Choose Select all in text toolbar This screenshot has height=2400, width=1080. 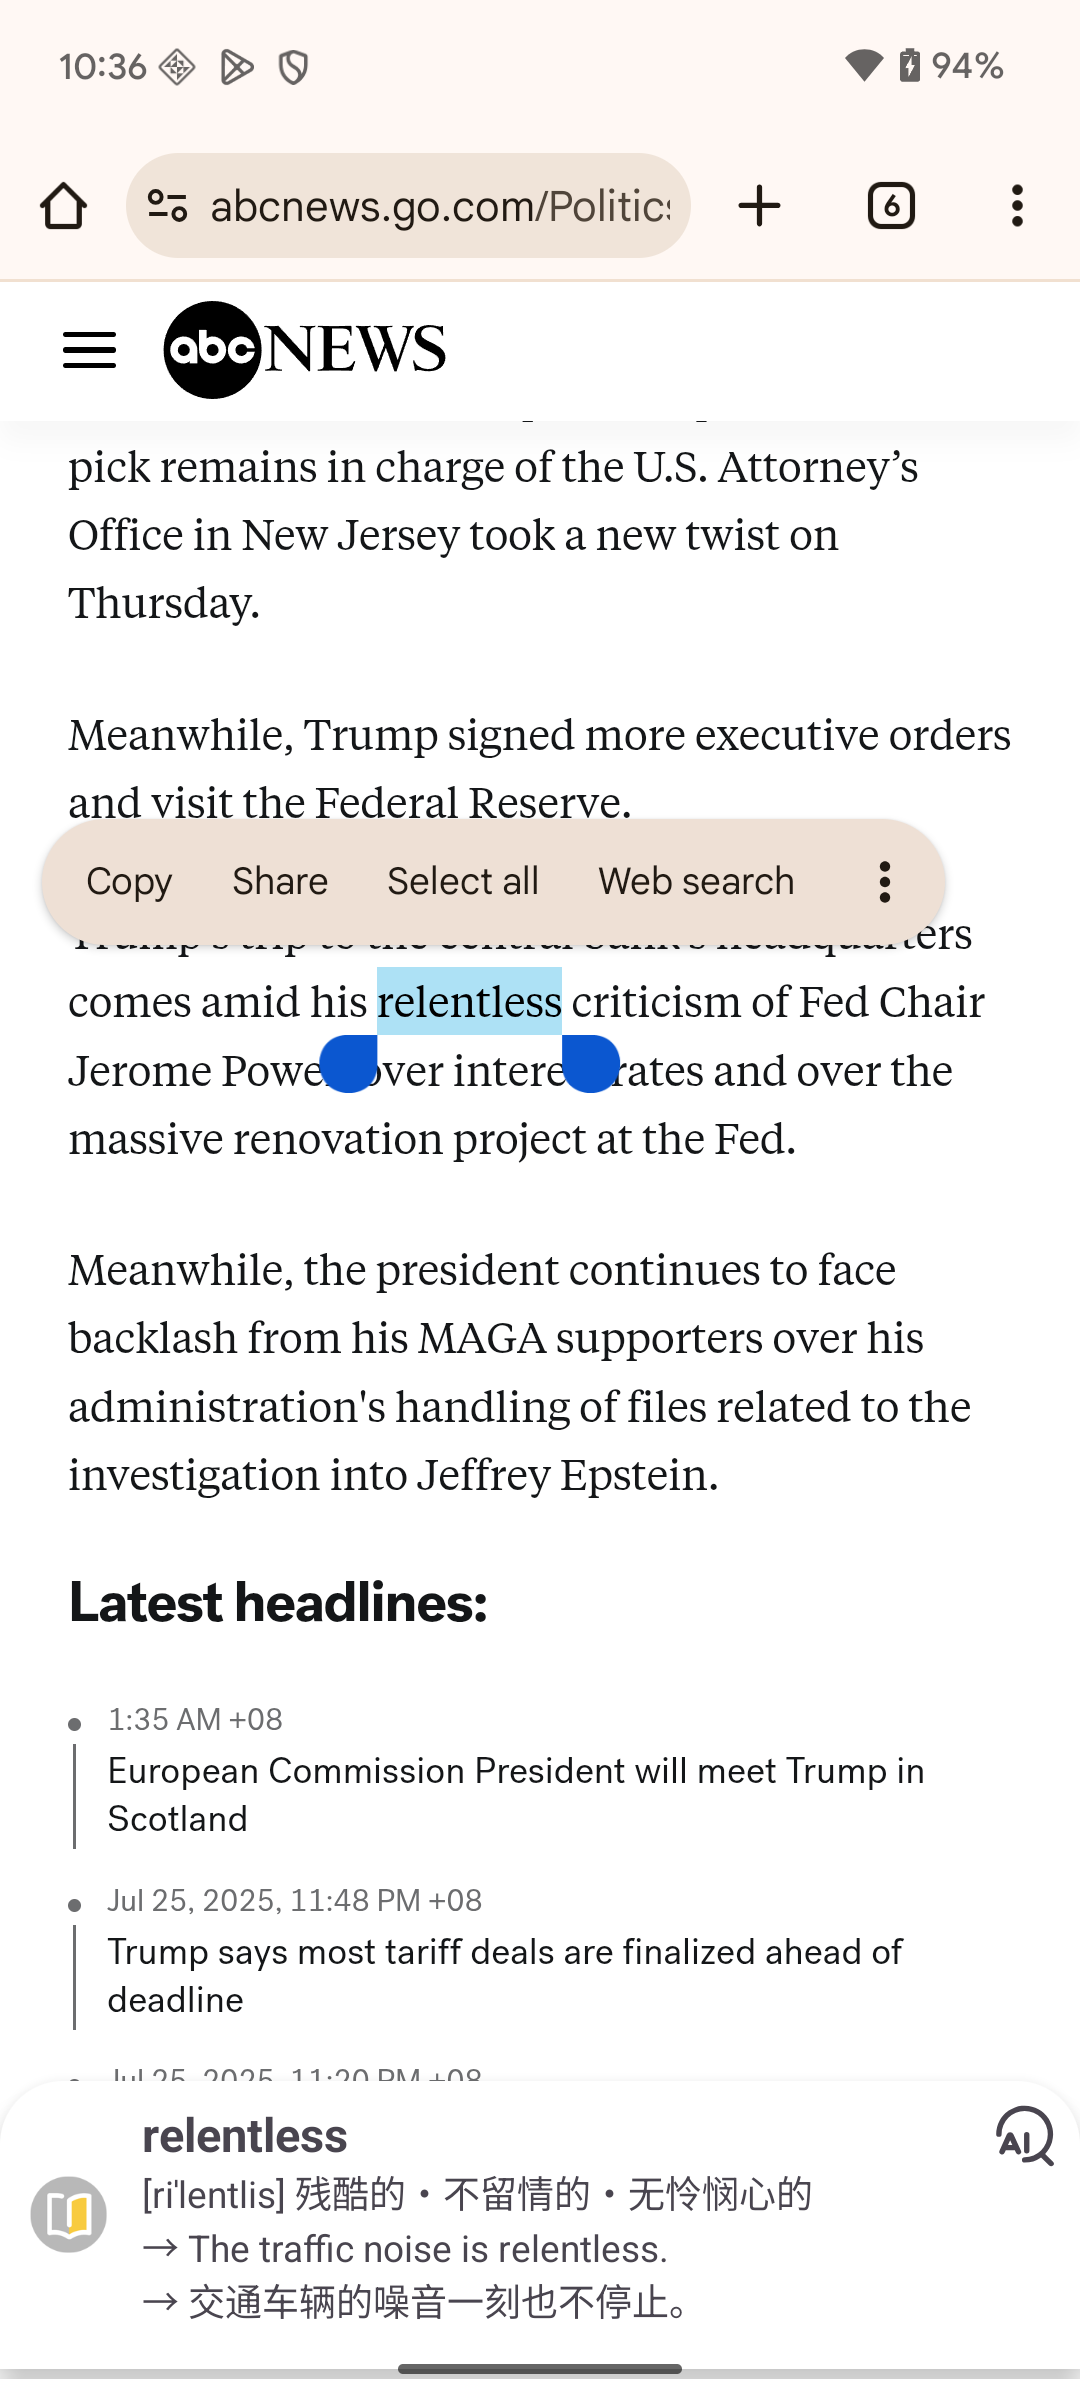463,881
